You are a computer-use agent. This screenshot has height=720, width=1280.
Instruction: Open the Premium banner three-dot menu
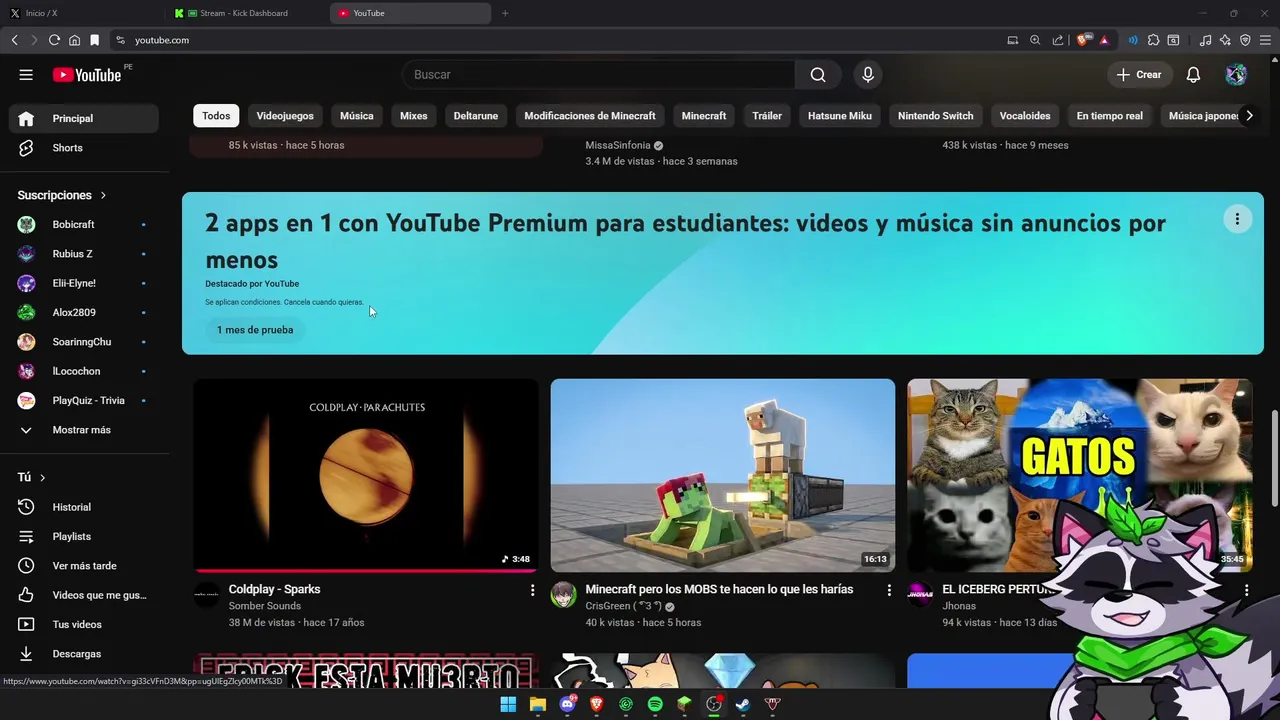click(x=1237, y=219)
